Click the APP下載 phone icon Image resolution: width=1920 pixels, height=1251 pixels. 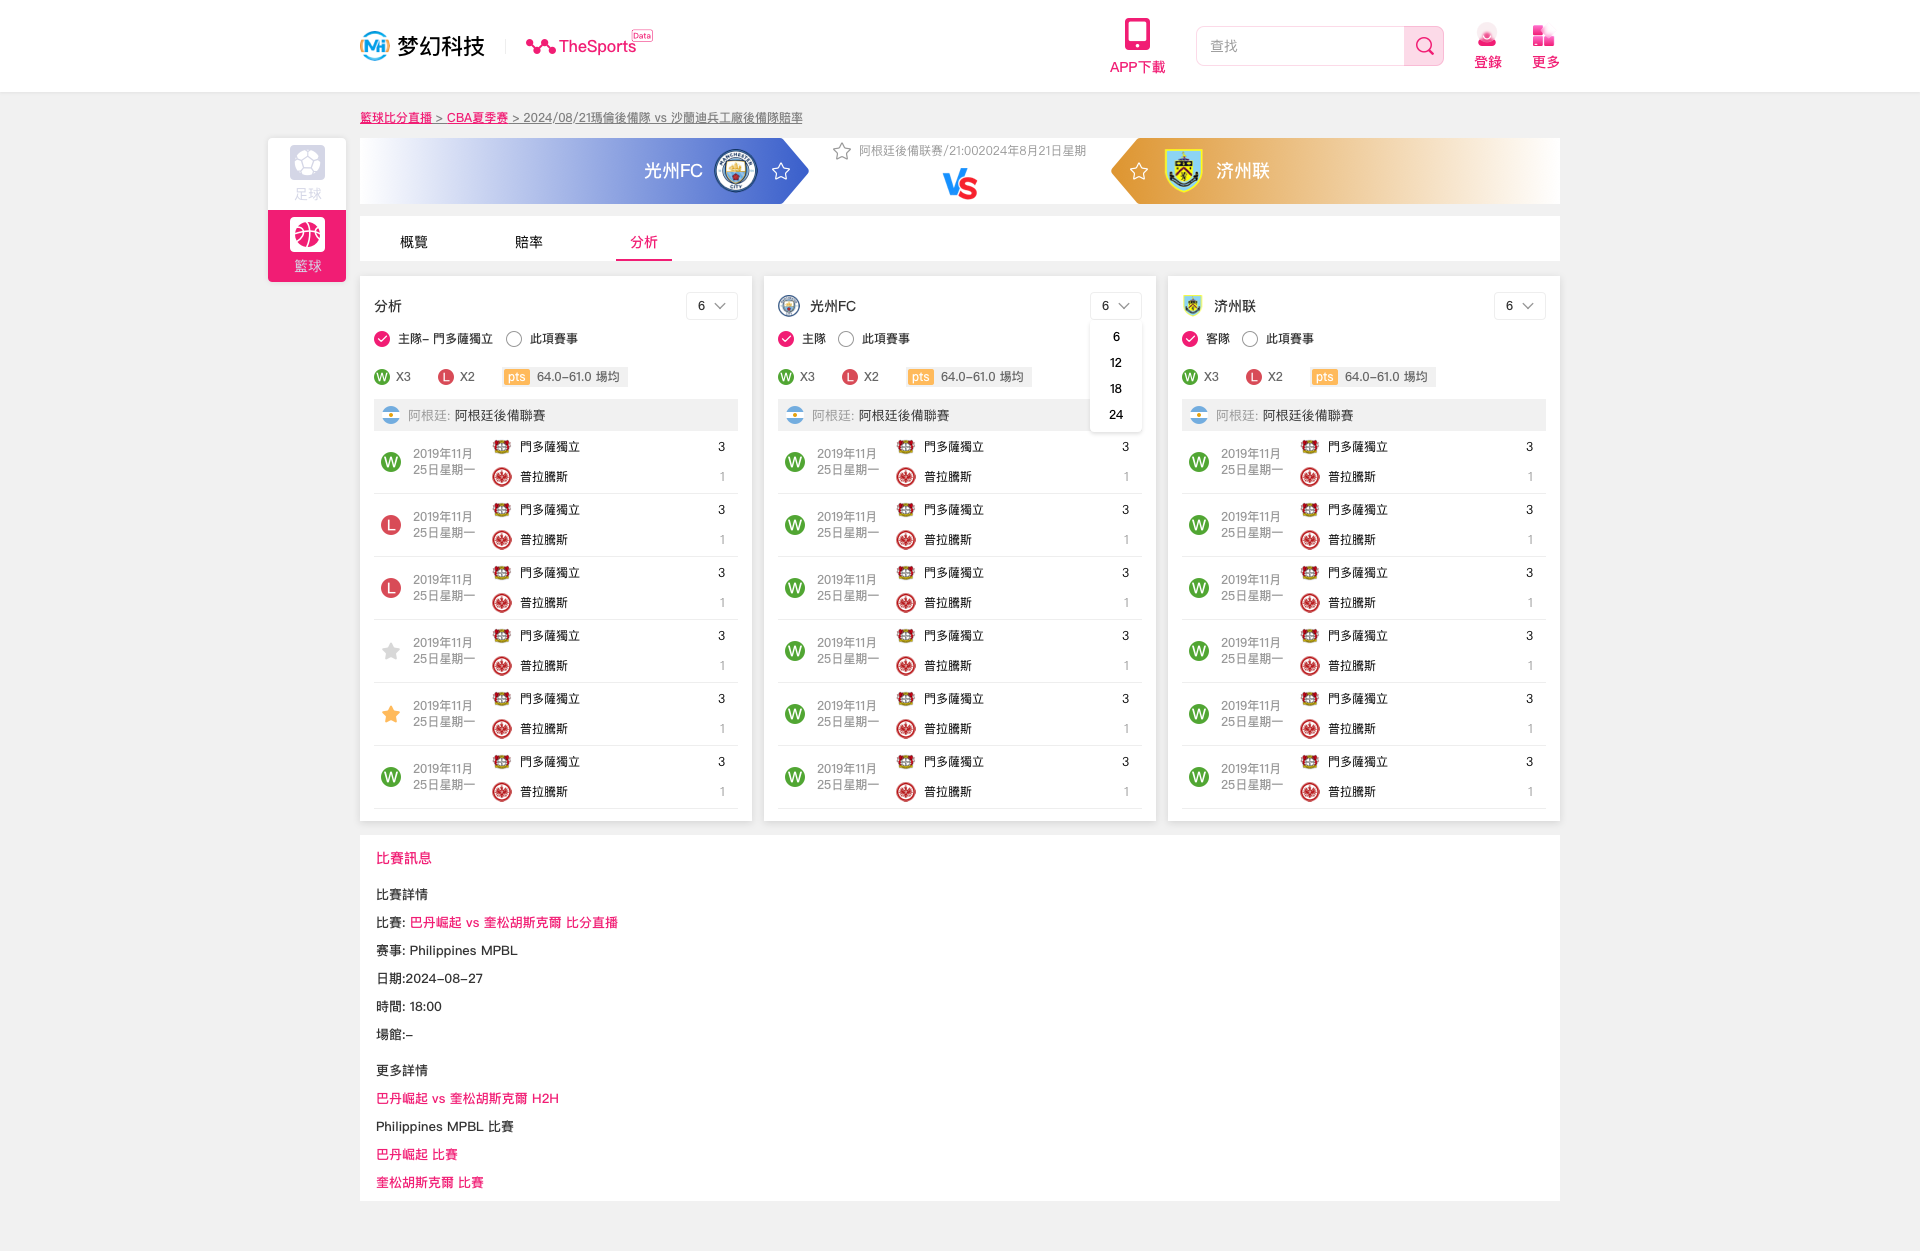[x=1137, y=35]
